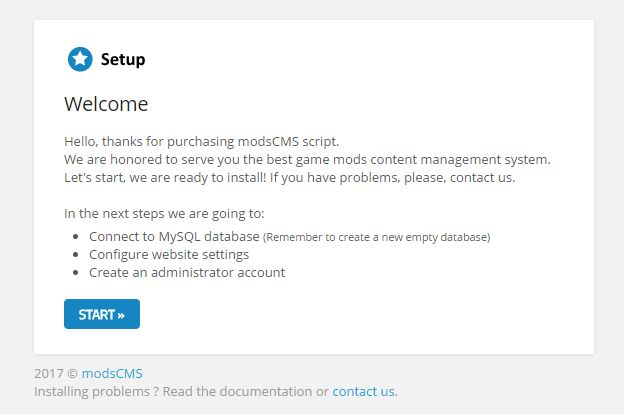
Task: Click the Setup title text
Action: [123, 60]
